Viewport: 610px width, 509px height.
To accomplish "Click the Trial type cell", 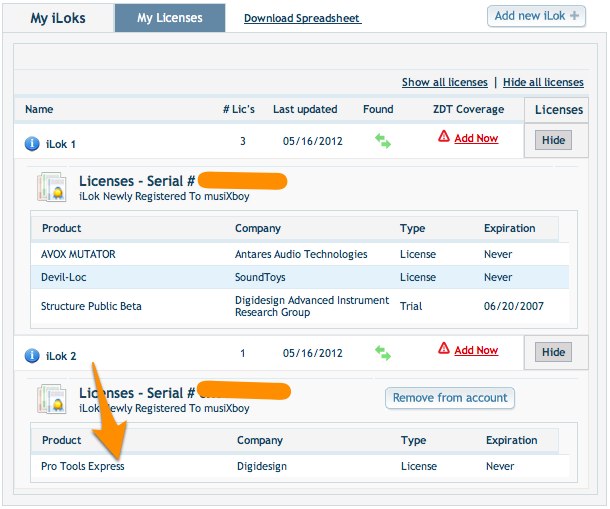I will tap(411, 306).
